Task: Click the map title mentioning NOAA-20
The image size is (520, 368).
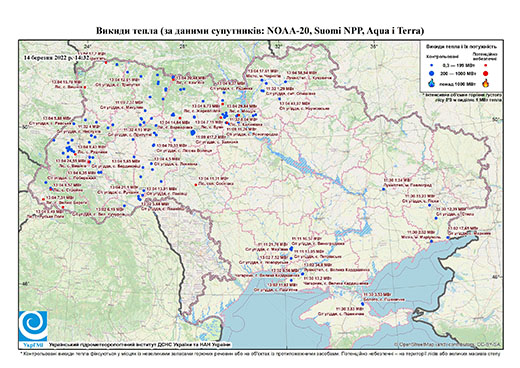Action: (x=260, y=31)
